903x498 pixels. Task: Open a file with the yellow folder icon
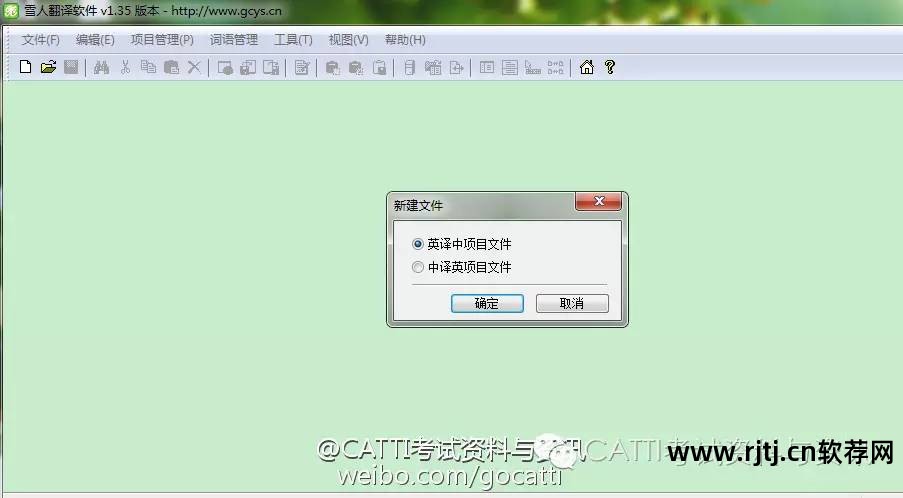pyautogui.click(x=48, y=67)
